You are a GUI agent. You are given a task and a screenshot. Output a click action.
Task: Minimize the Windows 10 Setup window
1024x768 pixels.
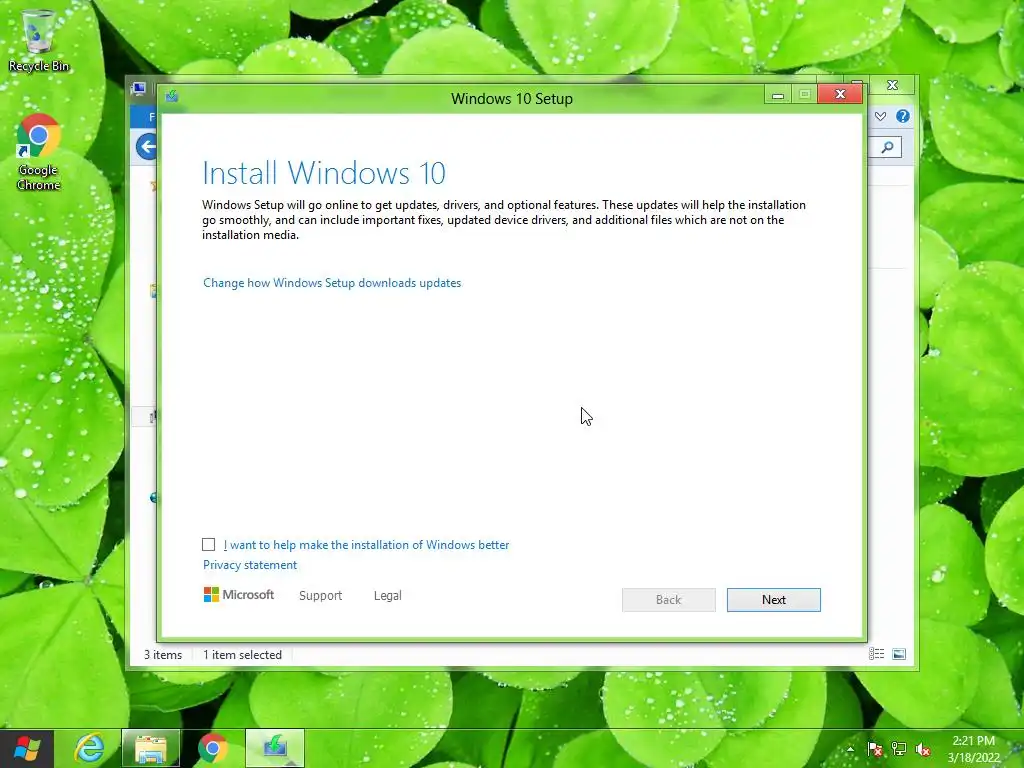[x=778, y=95]
